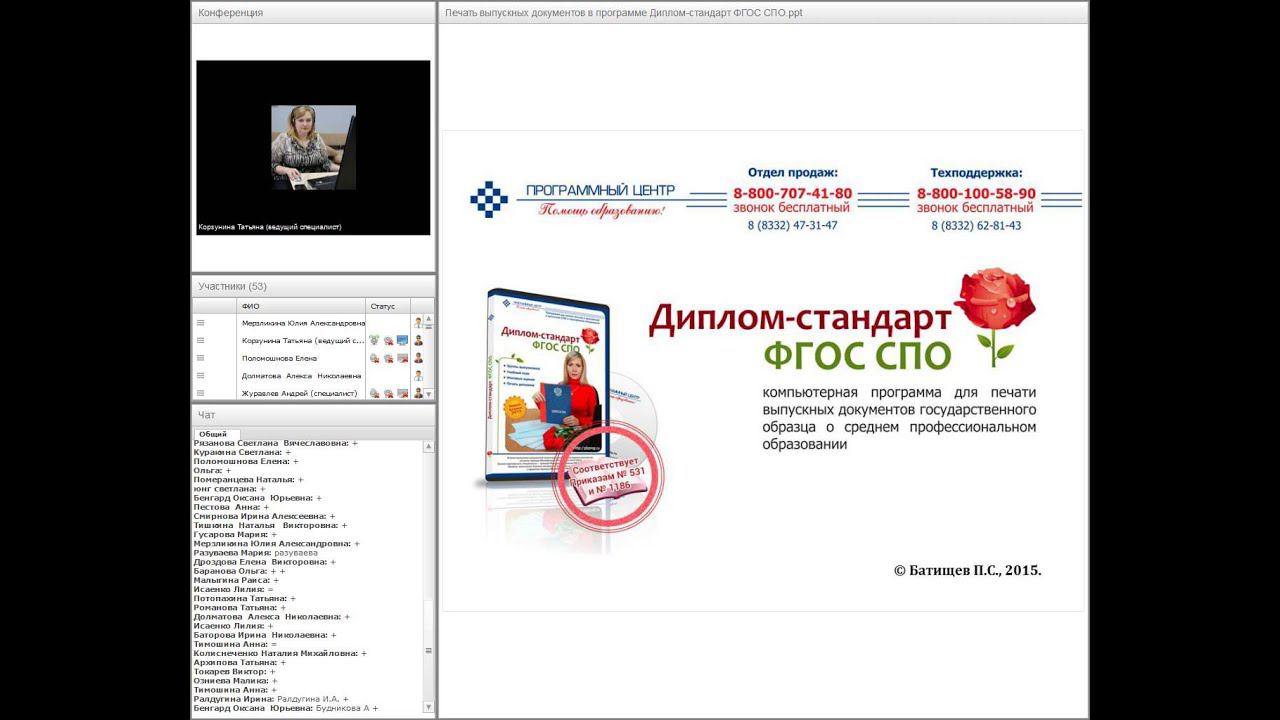Click chat message from Разуваева Мария

[256, 552]
